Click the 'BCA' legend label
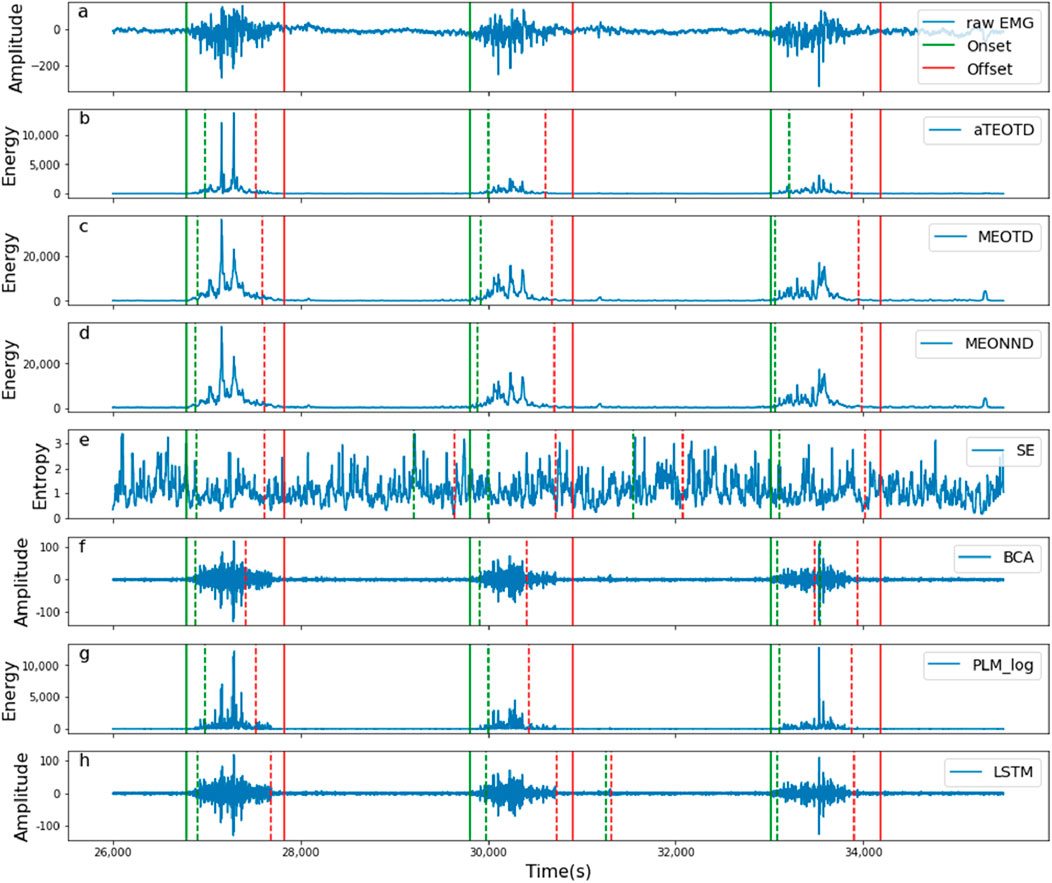Viewport: 1052px width, 883px height. coord(1018,558)
